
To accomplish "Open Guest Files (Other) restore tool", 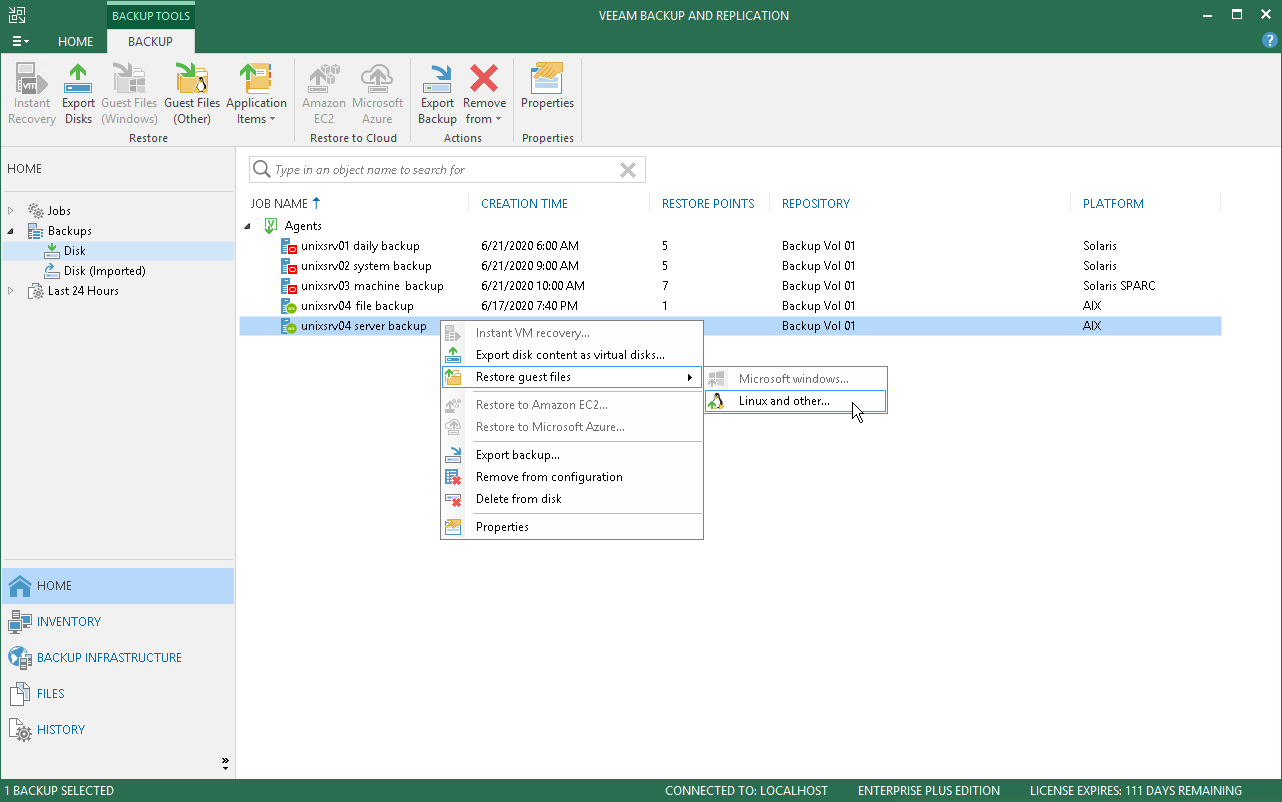I will point(192,93).
